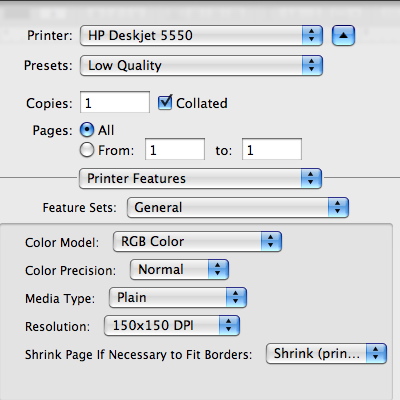Select the From pages radio button
The image size is (400, 400).
coord(87,150)
